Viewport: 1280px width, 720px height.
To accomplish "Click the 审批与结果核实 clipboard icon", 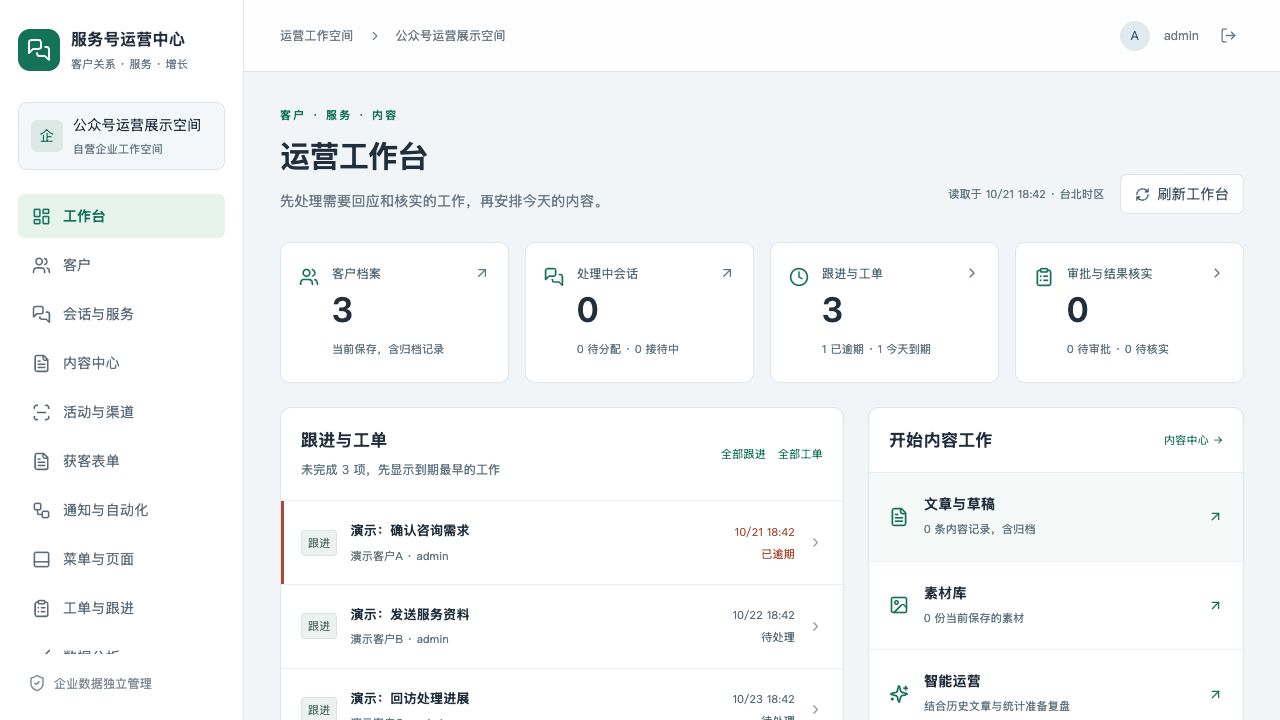I will point(1044,277).
